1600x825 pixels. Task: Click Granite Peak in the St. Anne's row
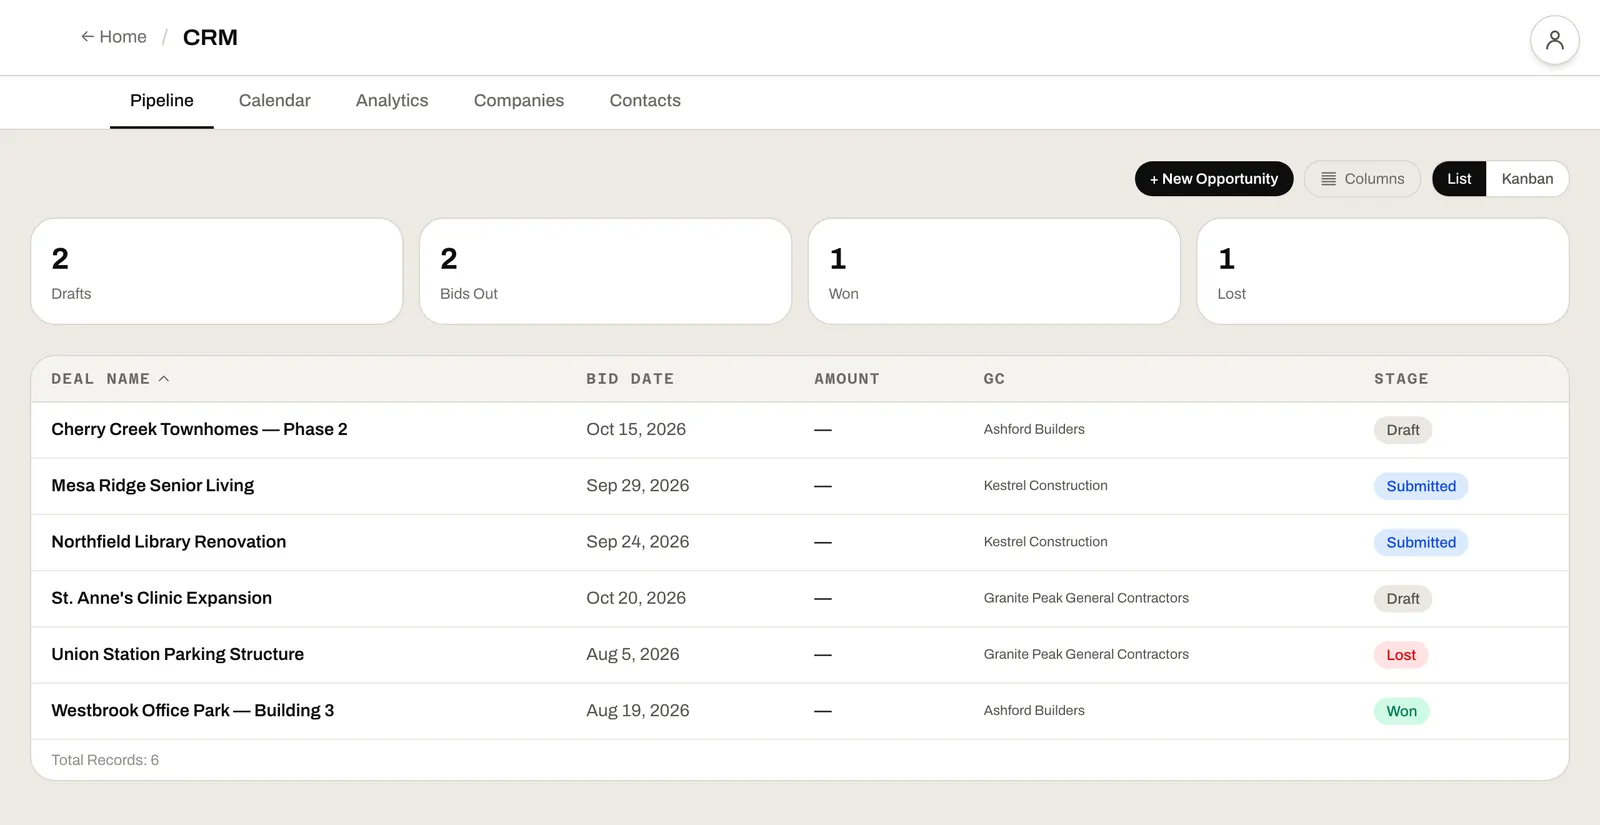1086,598
